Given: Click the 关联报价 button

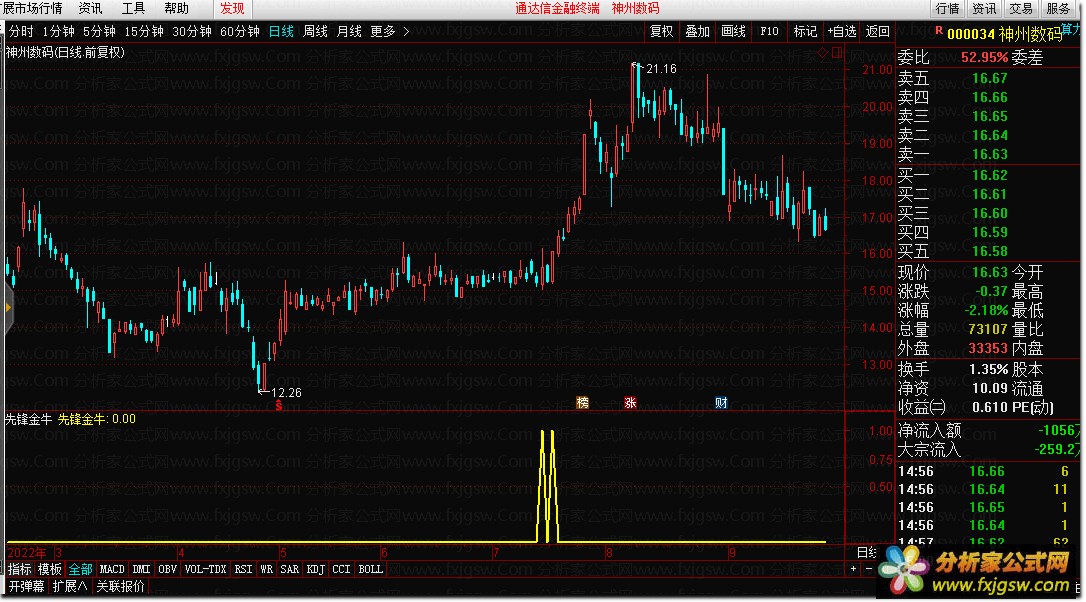Looking at the screenshot, I should (121, 586).
